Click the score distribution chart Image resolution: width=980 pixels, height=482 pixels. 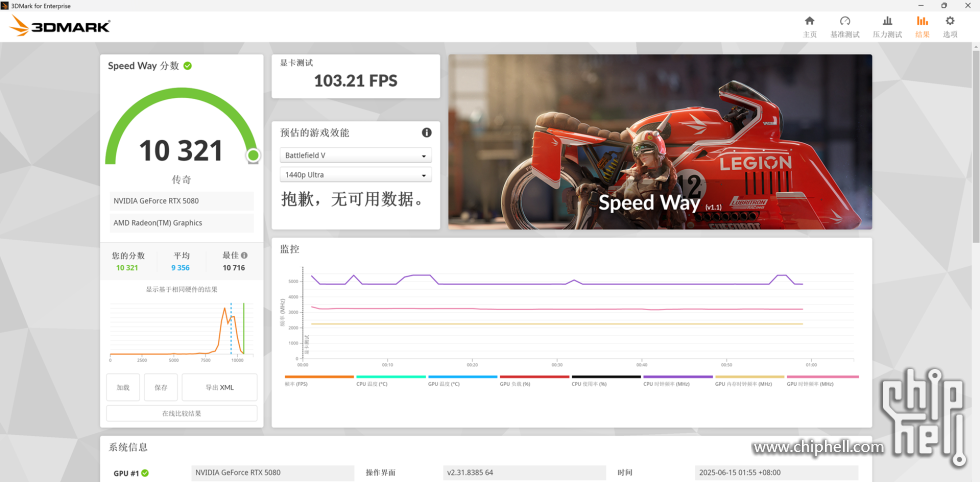pos(182,331)
